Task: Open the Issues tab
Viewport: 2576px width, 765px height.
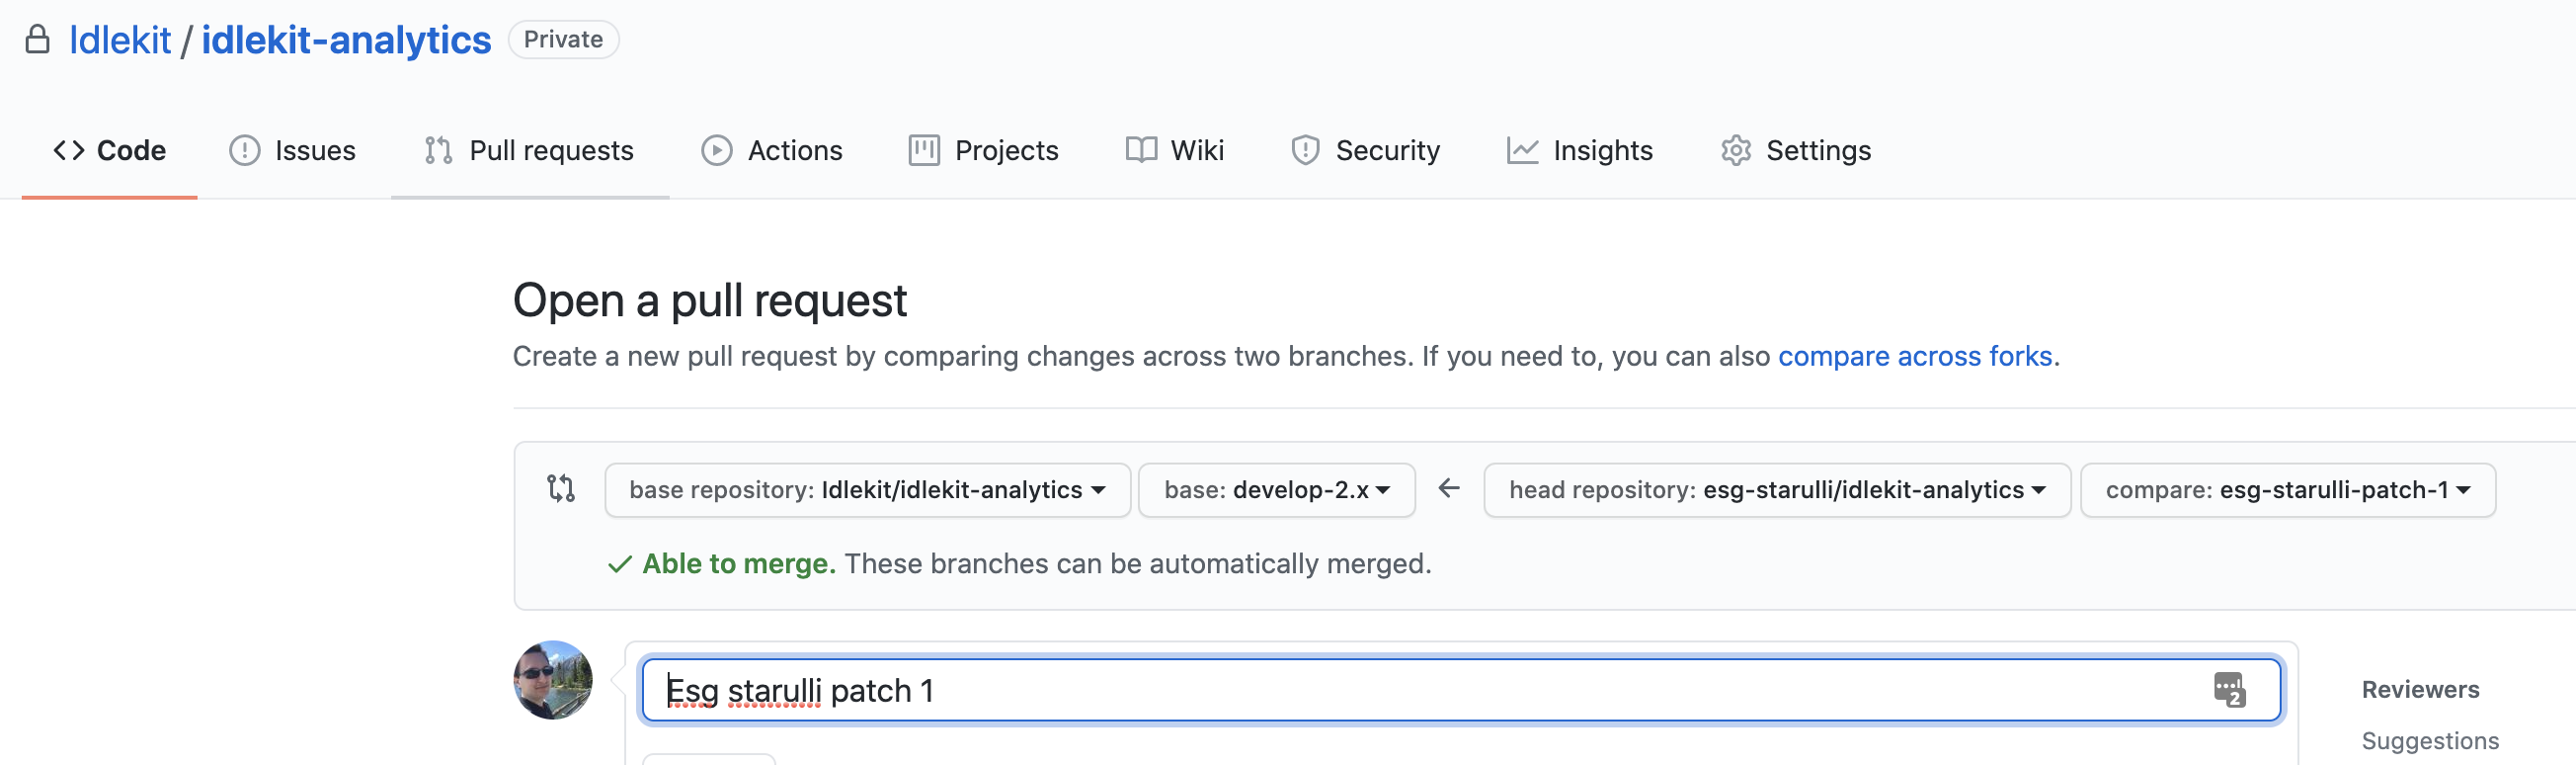Action: coord(292,150)
